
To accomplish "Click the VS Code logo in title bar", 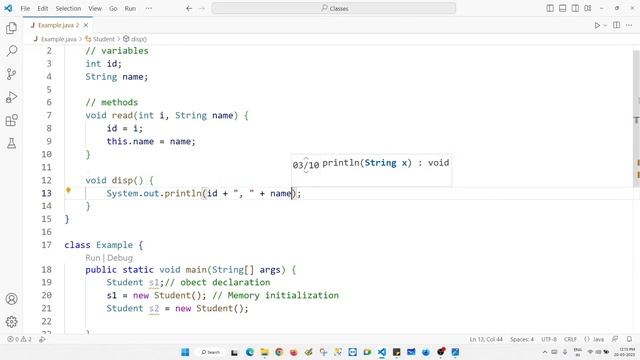I will [x=8, y=8].
